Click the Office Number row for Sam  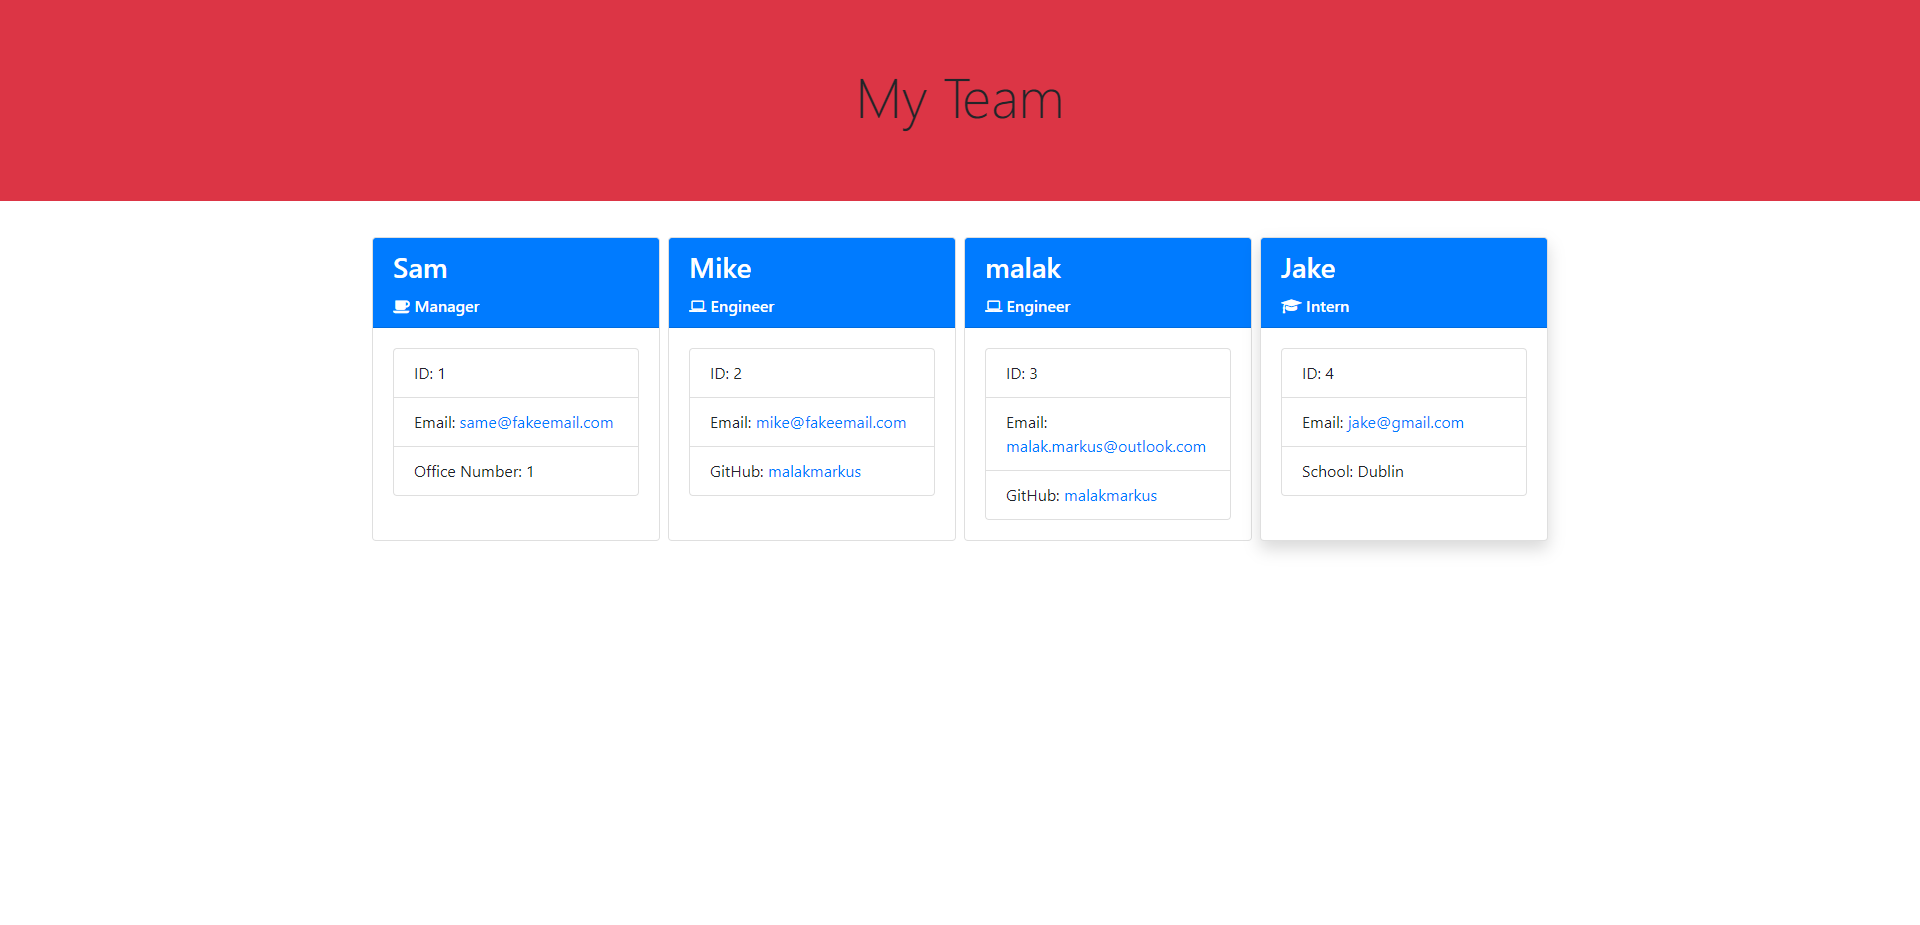(515, 471)
